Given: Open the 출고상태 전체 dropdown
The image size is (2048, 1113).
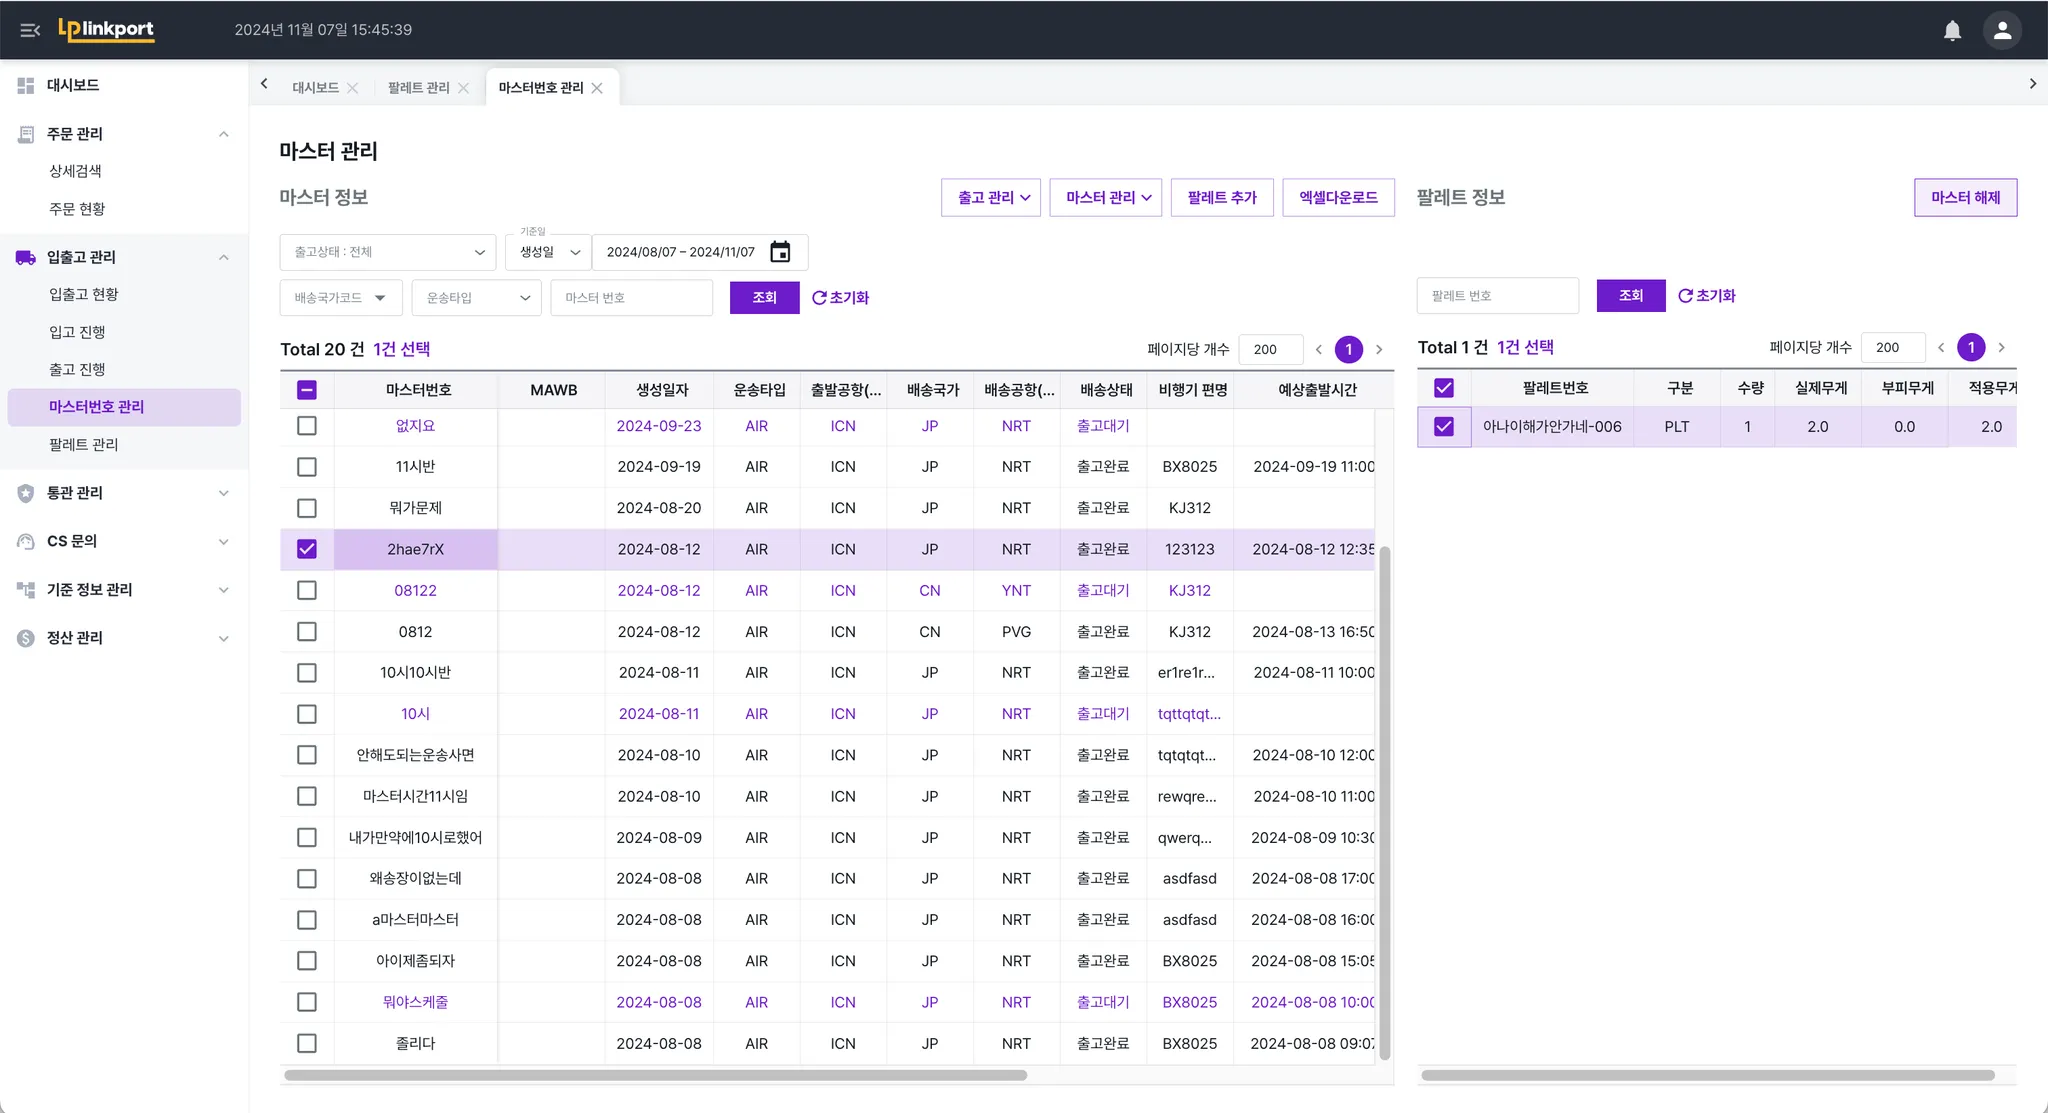Looking at the screenshot, I should [x=388, y=252].
